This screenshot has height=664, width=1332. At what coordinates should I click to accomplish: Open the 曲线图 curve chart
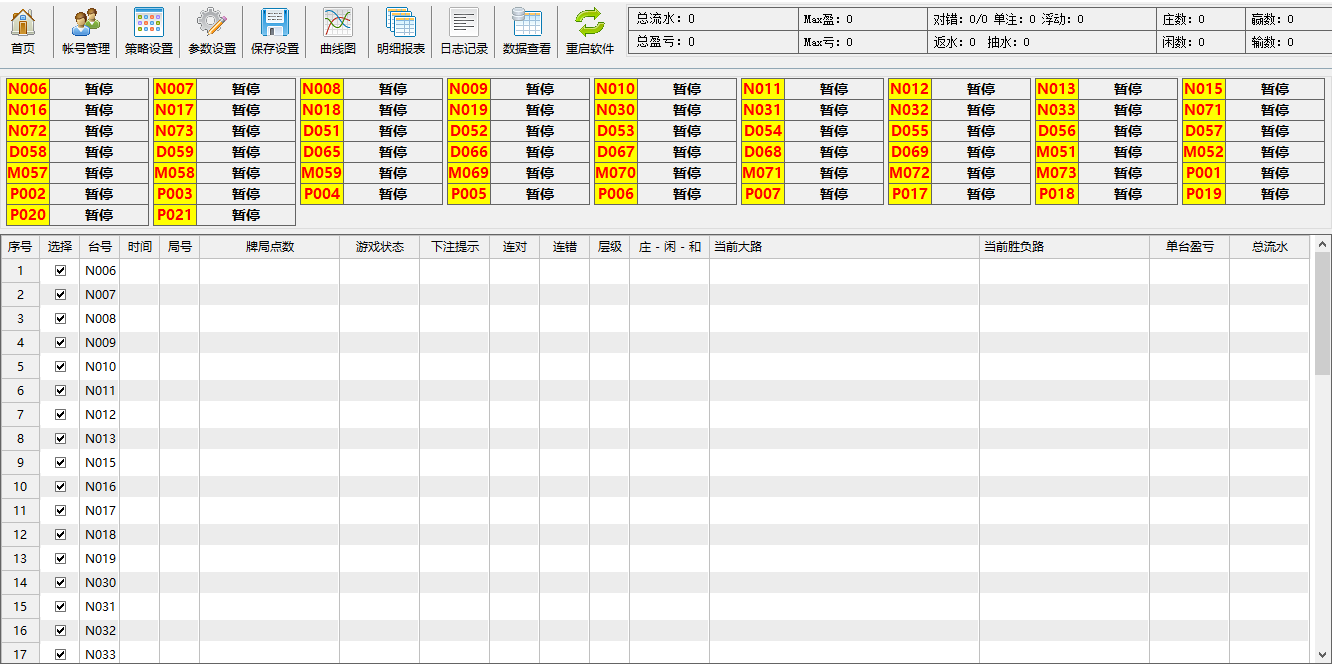click(337, 31)
